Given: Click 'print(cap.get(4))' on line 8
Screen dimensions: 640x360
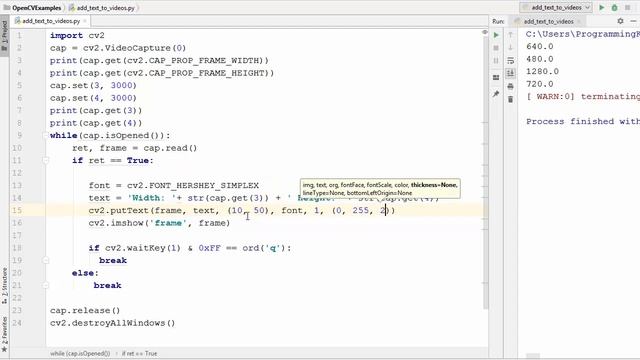Looking at the screenshot, I should 96,123.
